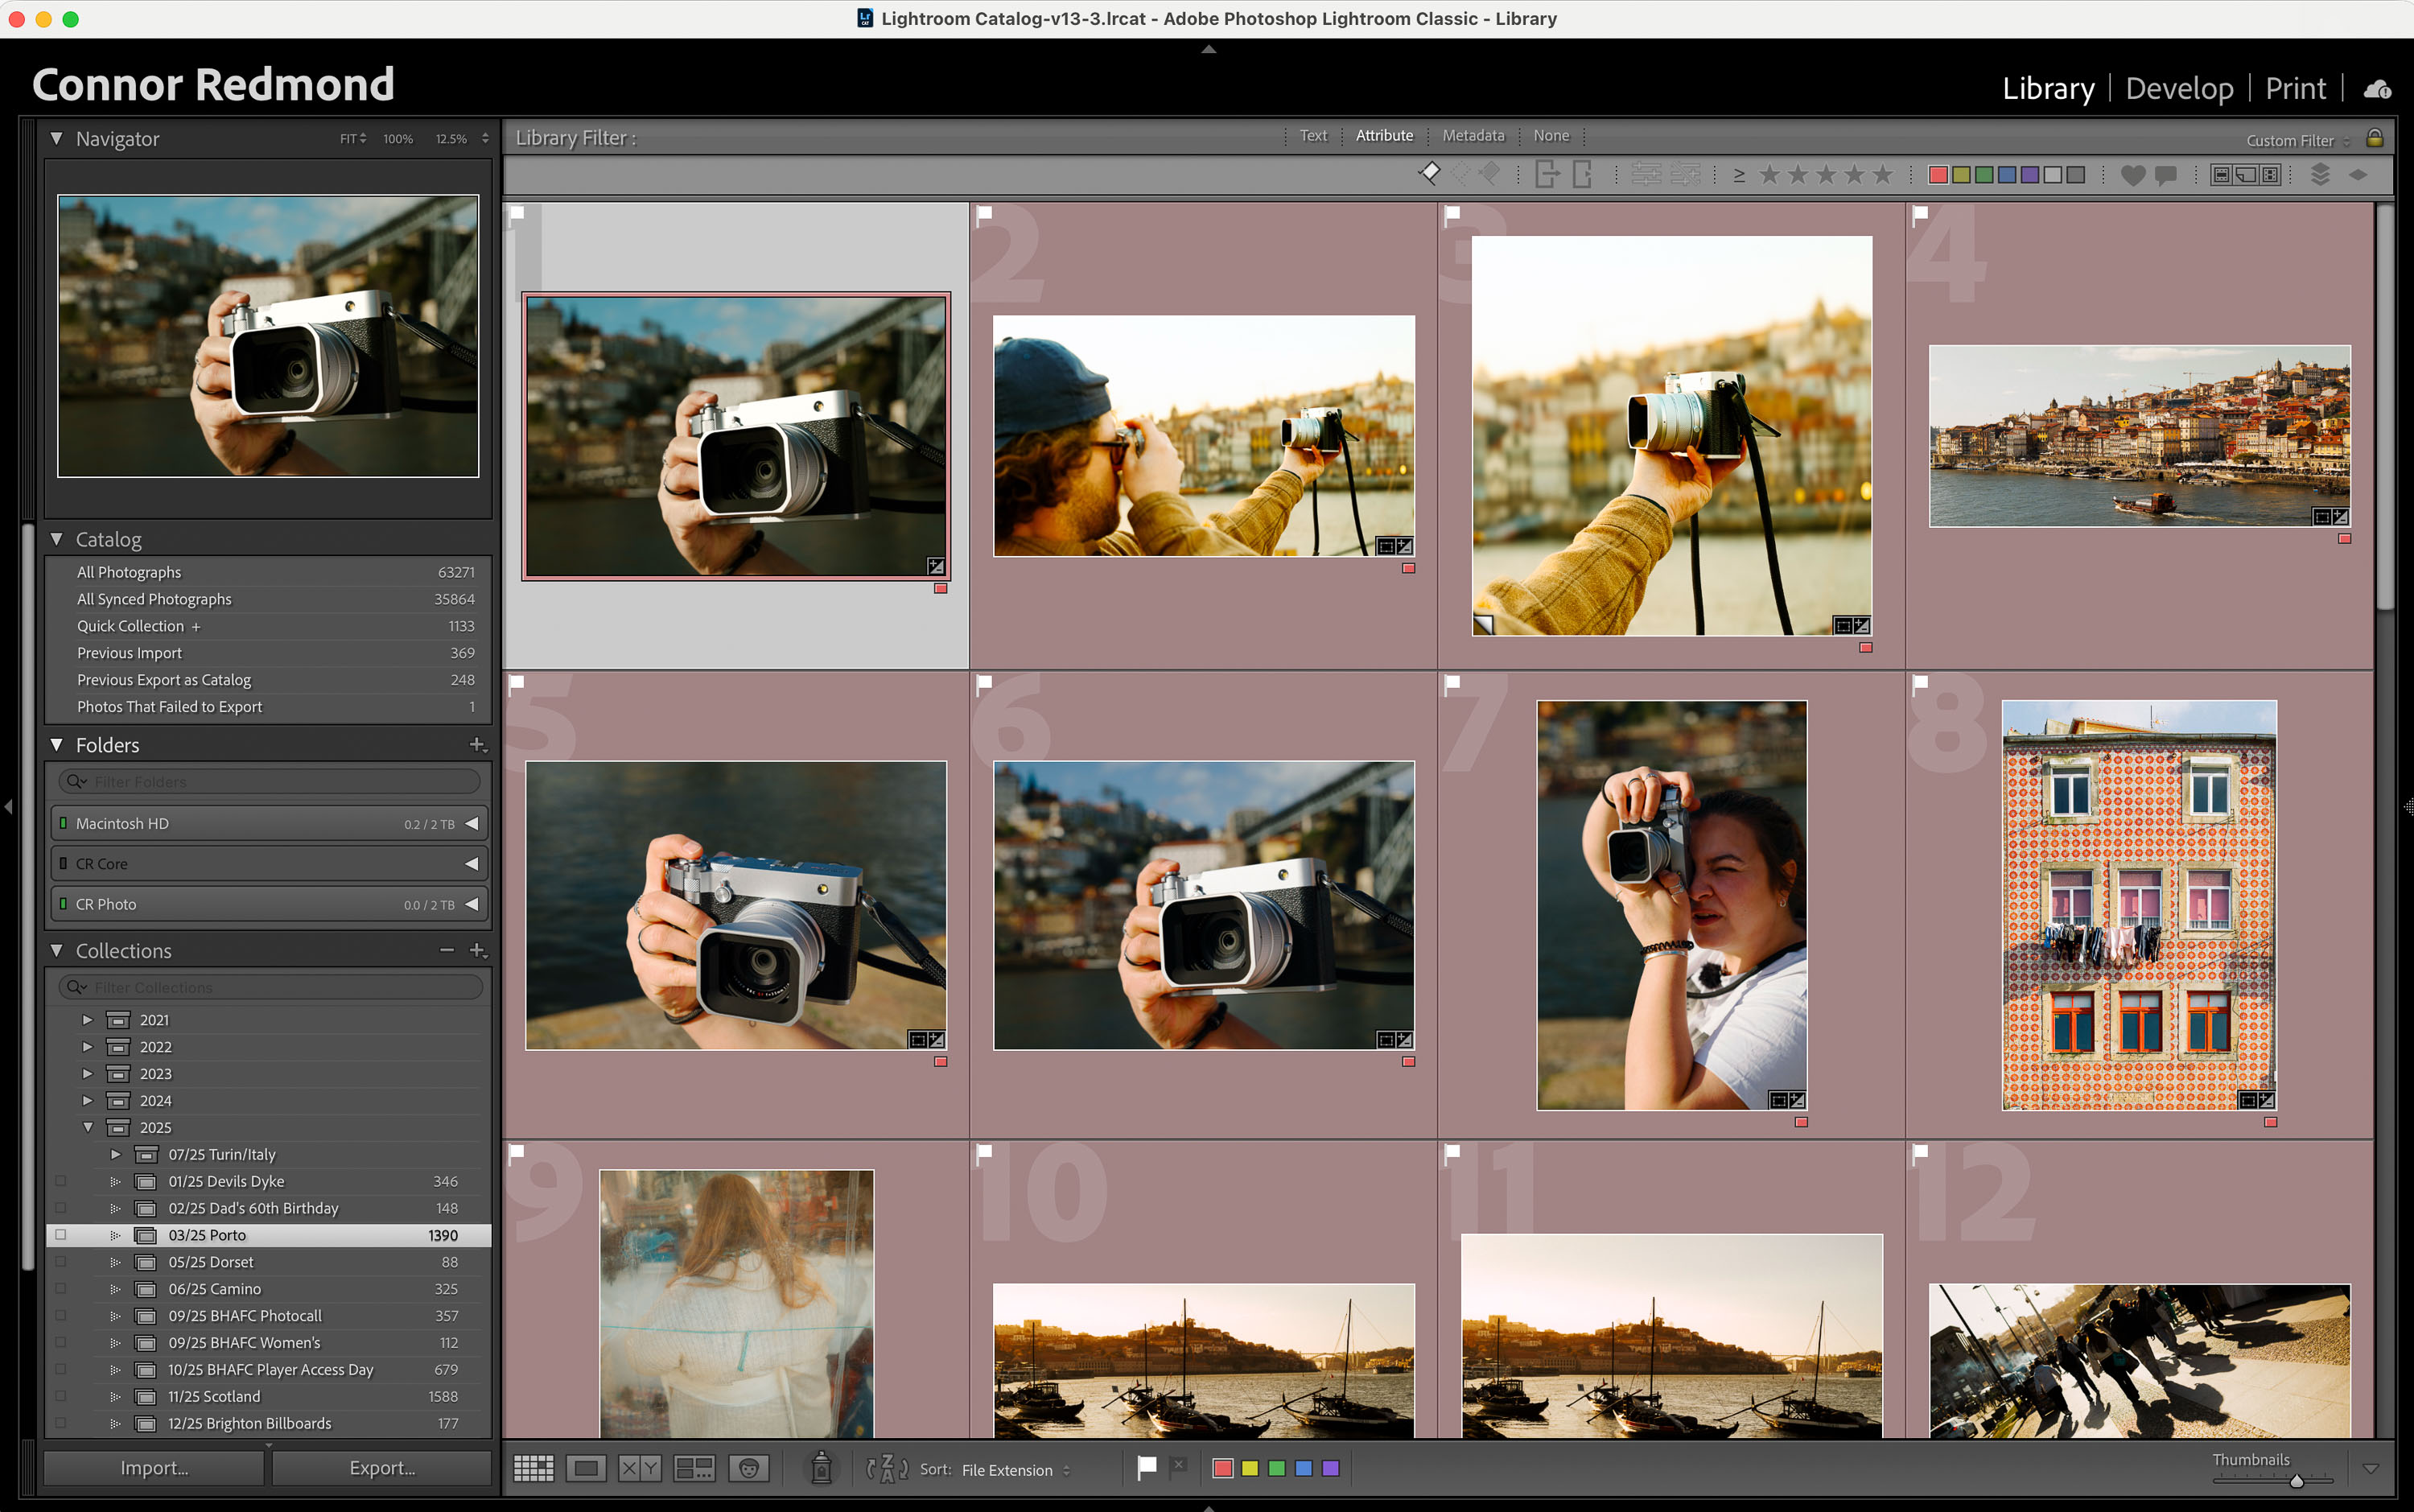The image size is (2414, 1512).
Task: Expand the 07/25 Turin/Italy collection set
Action: [116, 1154]
